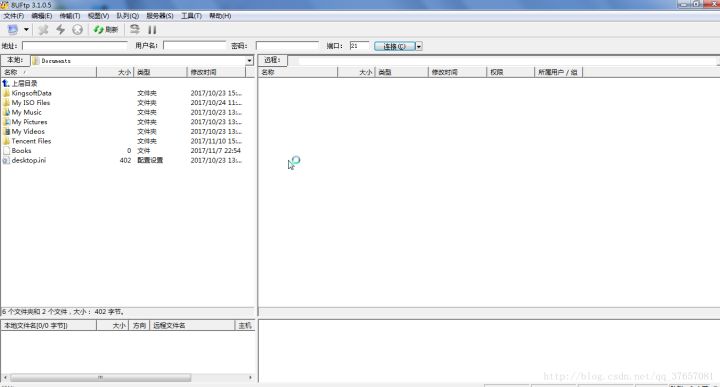720x387 pixels.
Task: Click the 连接(C) connect button
Action: click(394, 46)
